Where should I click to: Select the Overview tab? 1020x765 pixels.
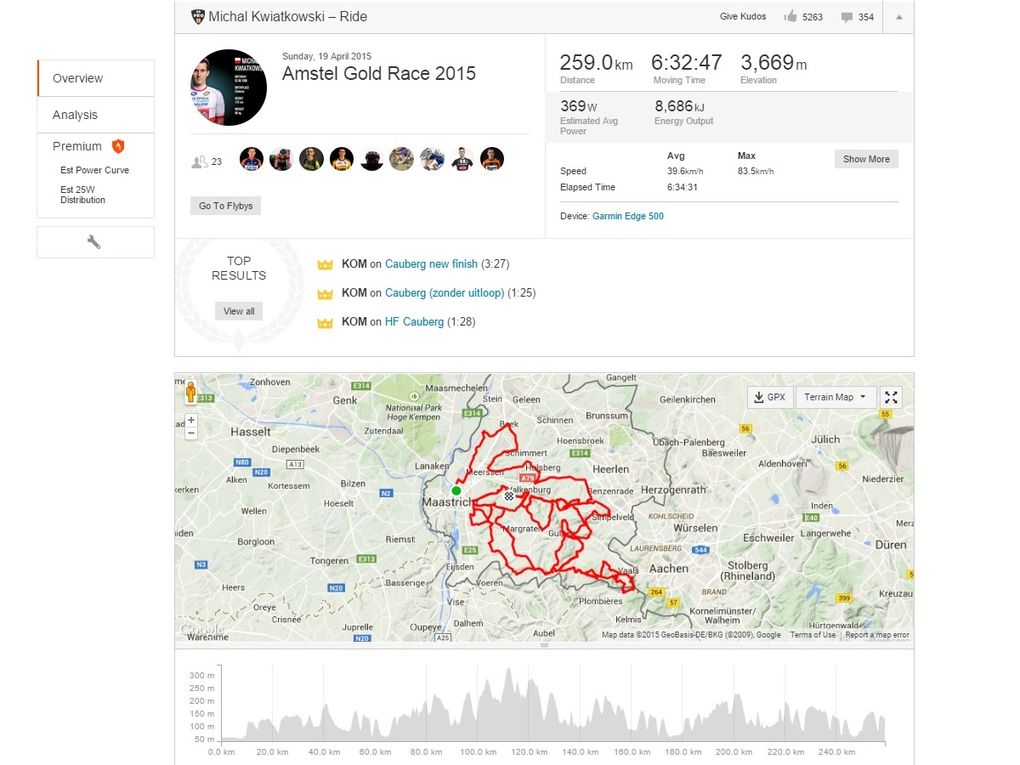[x=78, y=78]
